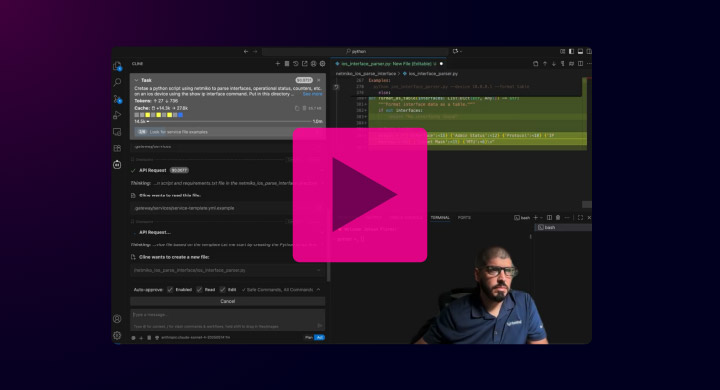The image size is (720, 390).
Task: Toggle Auto-approve Read checkbox
Action: tap(199, 290)
